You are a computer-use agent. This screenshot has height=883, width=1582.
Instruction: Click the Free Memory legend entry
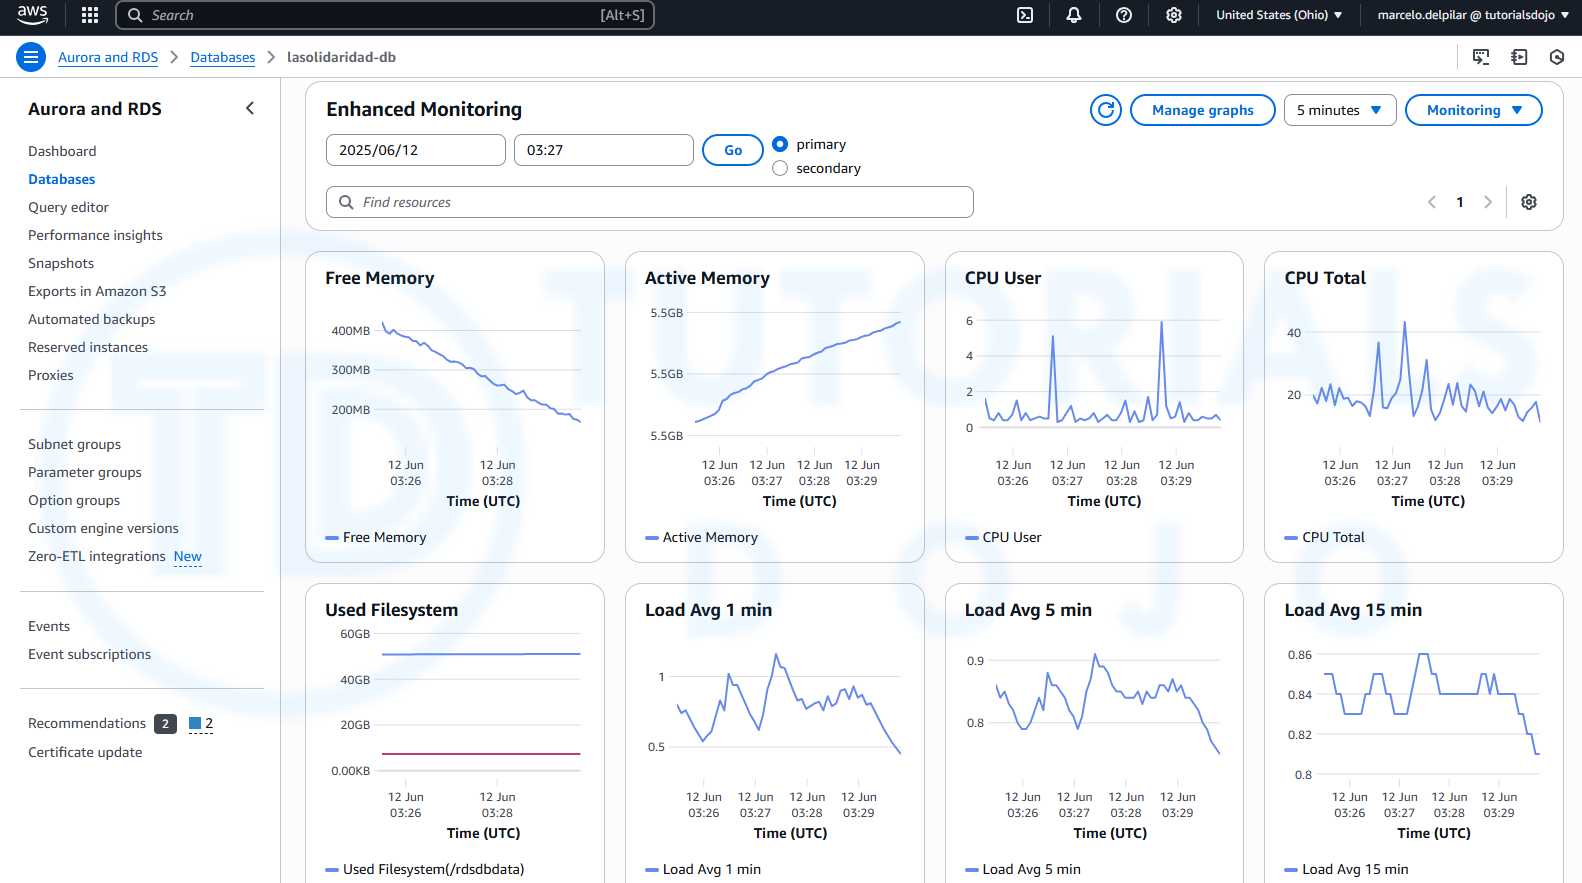(x=376, y=537)
